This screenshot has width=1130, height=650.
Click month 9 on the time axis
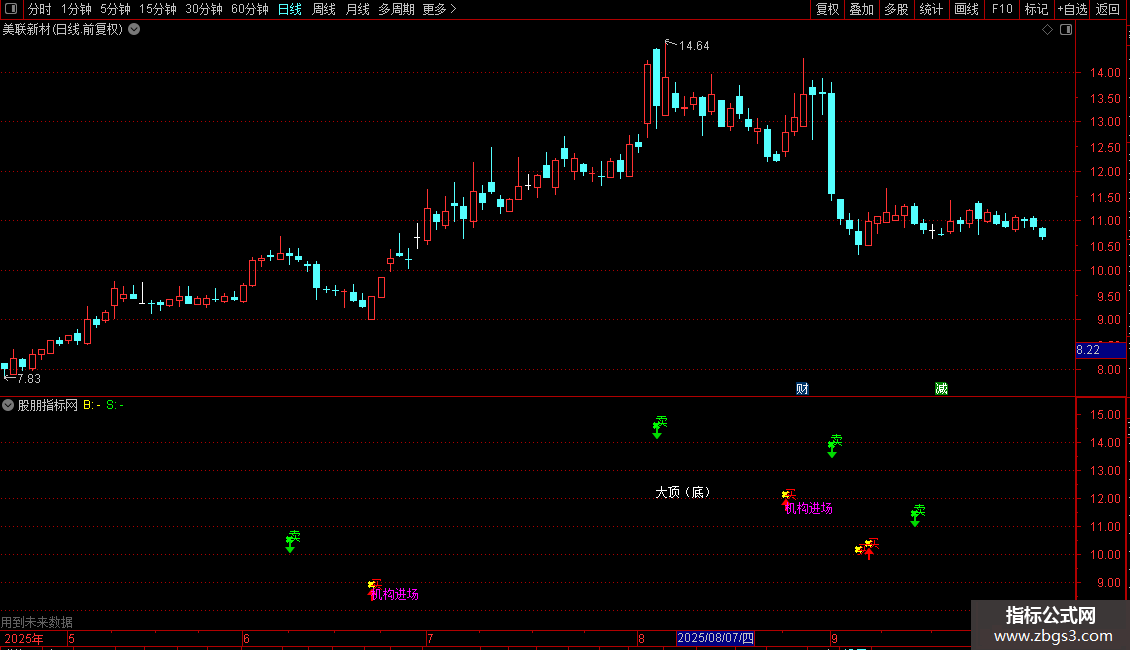click(834, 639)
